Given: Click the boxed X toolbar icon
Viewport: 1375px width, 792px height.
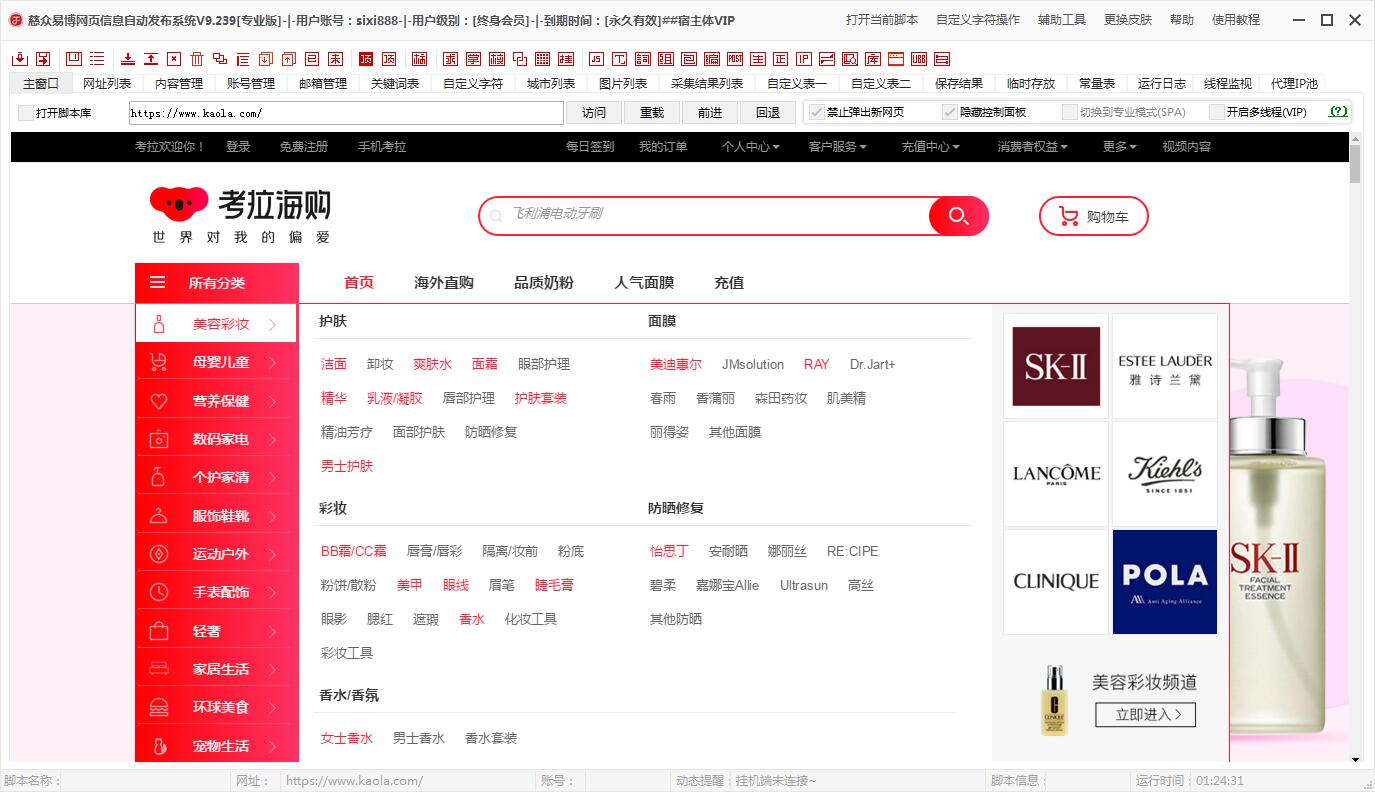Looking at the screenshot, I should (174, 59).
